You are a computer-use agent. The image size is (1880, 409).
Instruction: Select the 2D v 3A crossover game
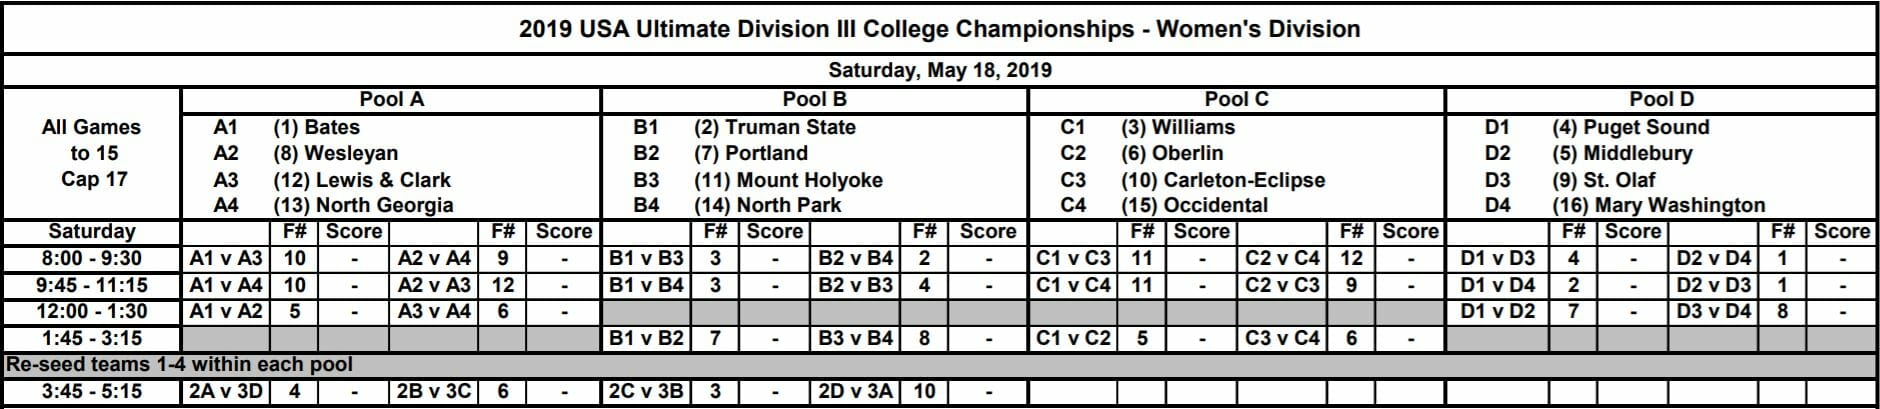[x=855, y=392]
